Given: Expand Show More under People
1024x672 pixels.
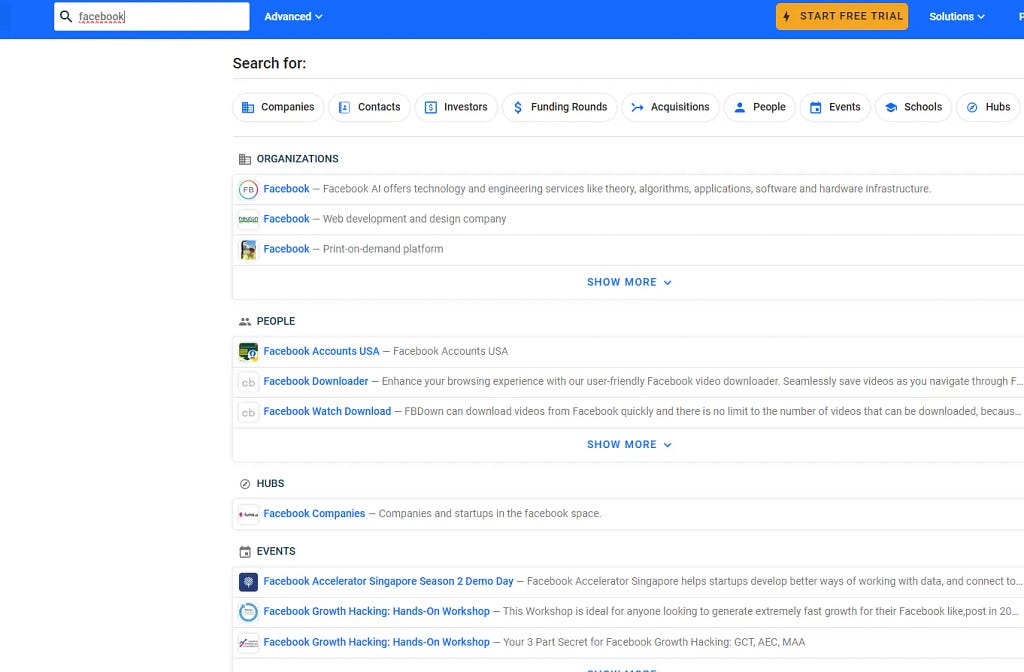Looking at the screenshot, I should [629, 445].
